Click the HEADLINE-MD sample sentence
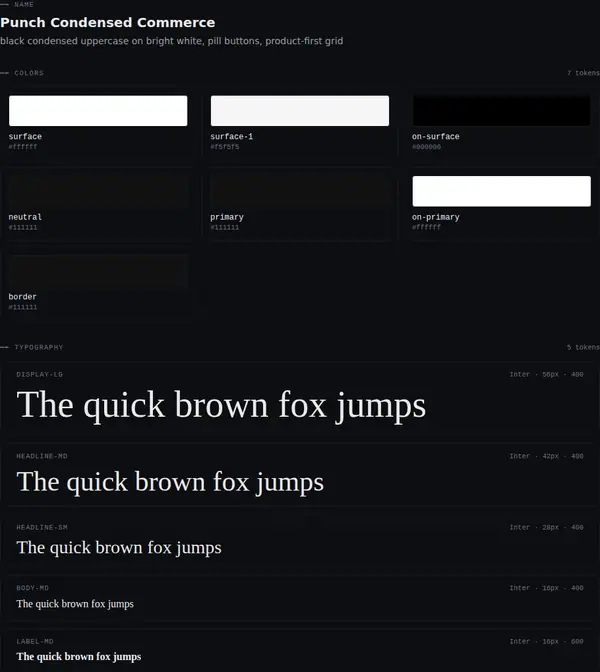Image resolution: width=600 pixels, height=672 pixels. point(170,483)
